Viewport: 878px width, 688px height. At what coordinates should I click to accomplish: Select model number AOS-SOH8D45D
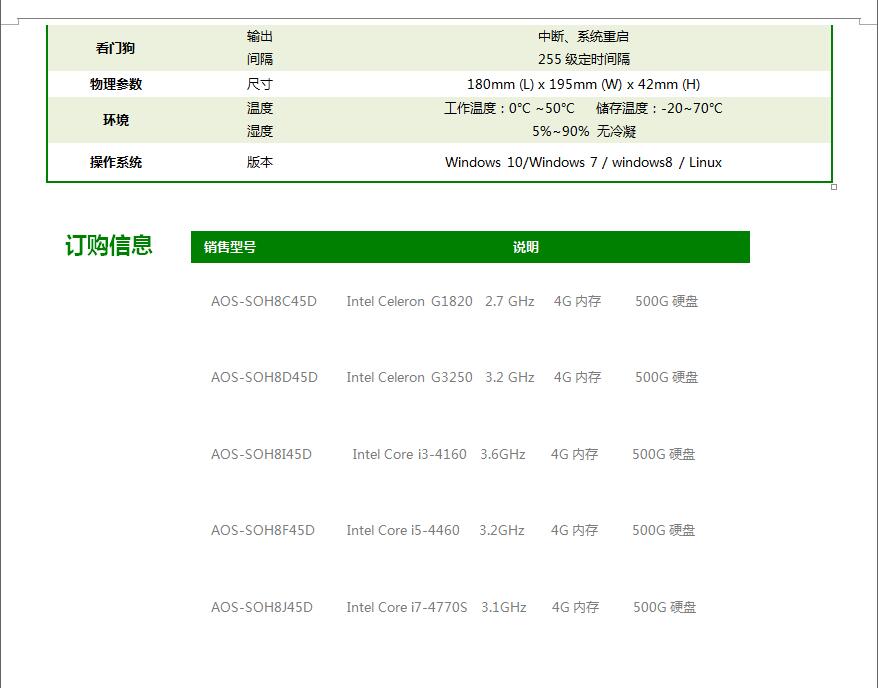(264, 377)
